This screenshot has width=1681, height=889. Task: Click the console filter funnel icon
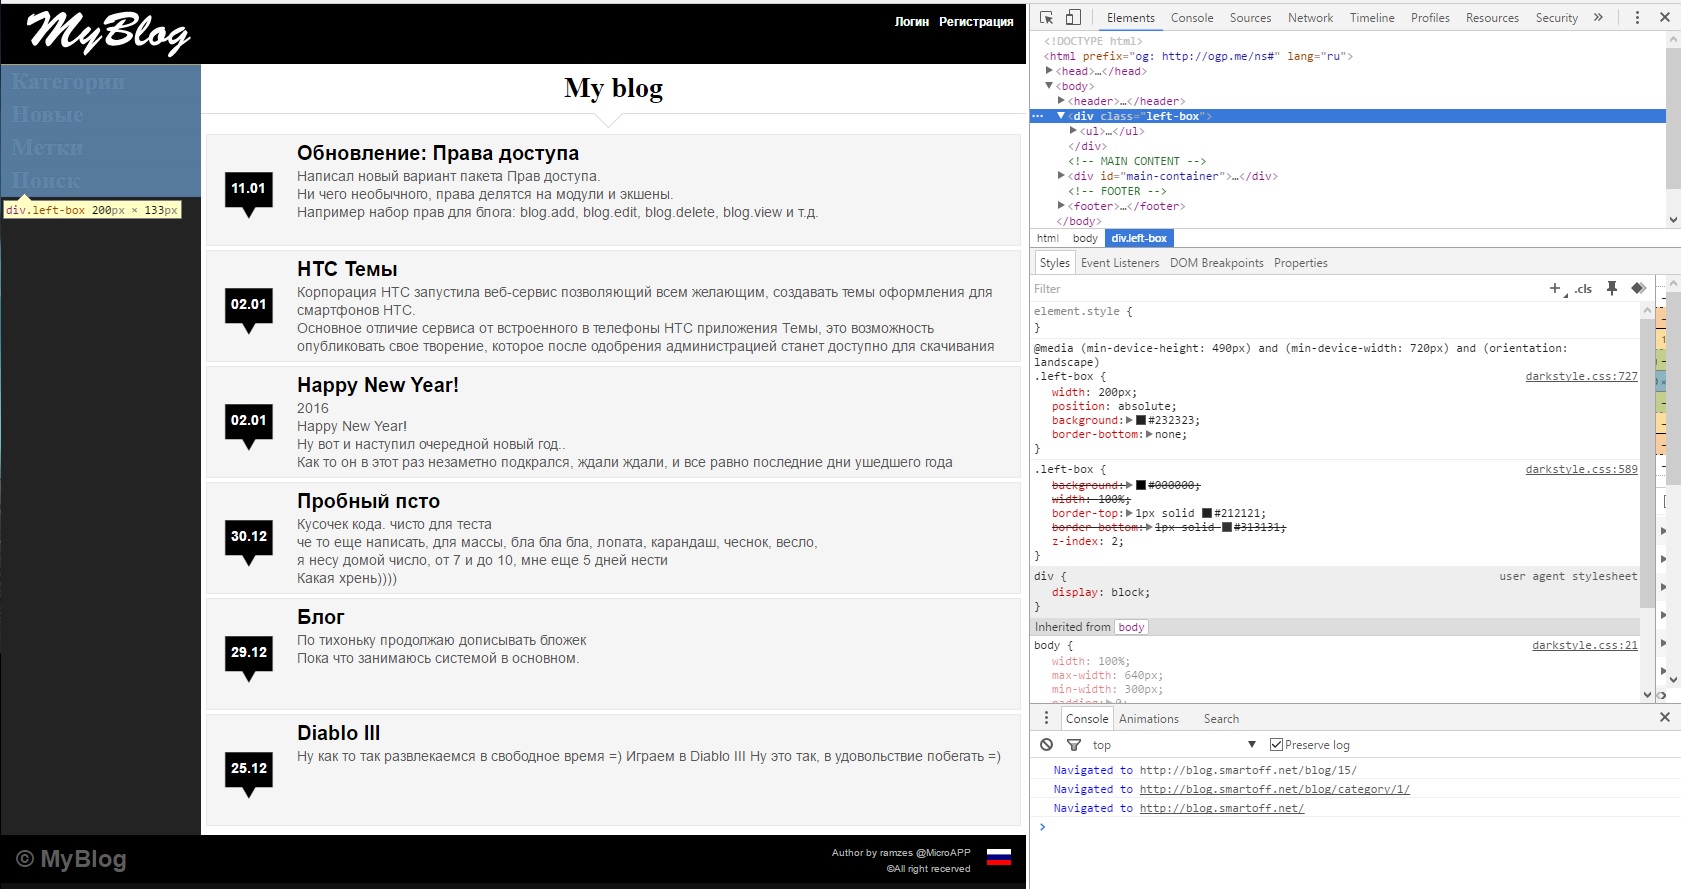(x=1074, y=745)
